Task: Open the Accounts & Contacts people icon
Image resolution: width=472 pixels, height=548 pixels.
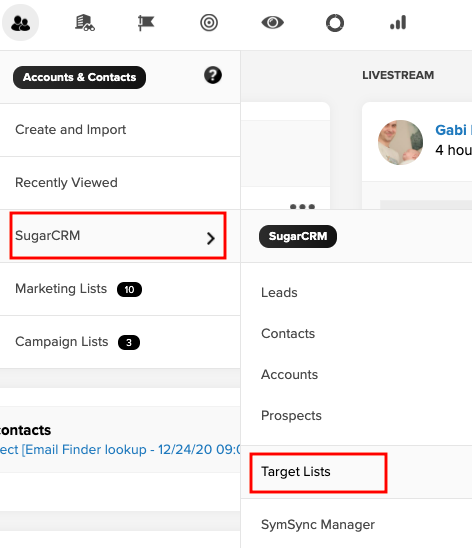Action: [x=20, y=23]
